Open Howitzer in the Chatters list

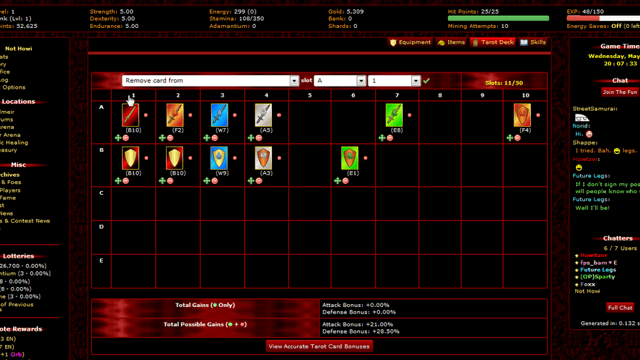tap(593, 255)
